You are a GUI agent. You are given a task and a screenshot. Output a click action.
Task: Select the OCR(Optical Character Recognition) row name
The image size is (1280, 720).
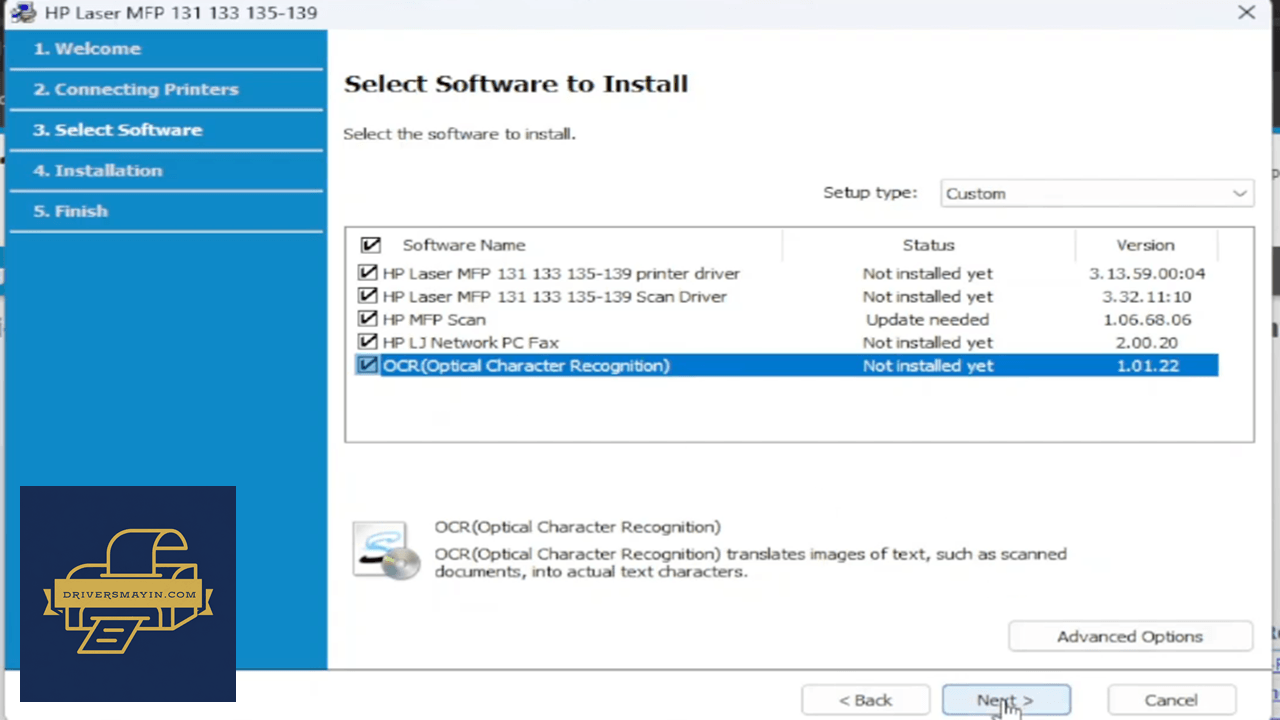click(526, 365)
